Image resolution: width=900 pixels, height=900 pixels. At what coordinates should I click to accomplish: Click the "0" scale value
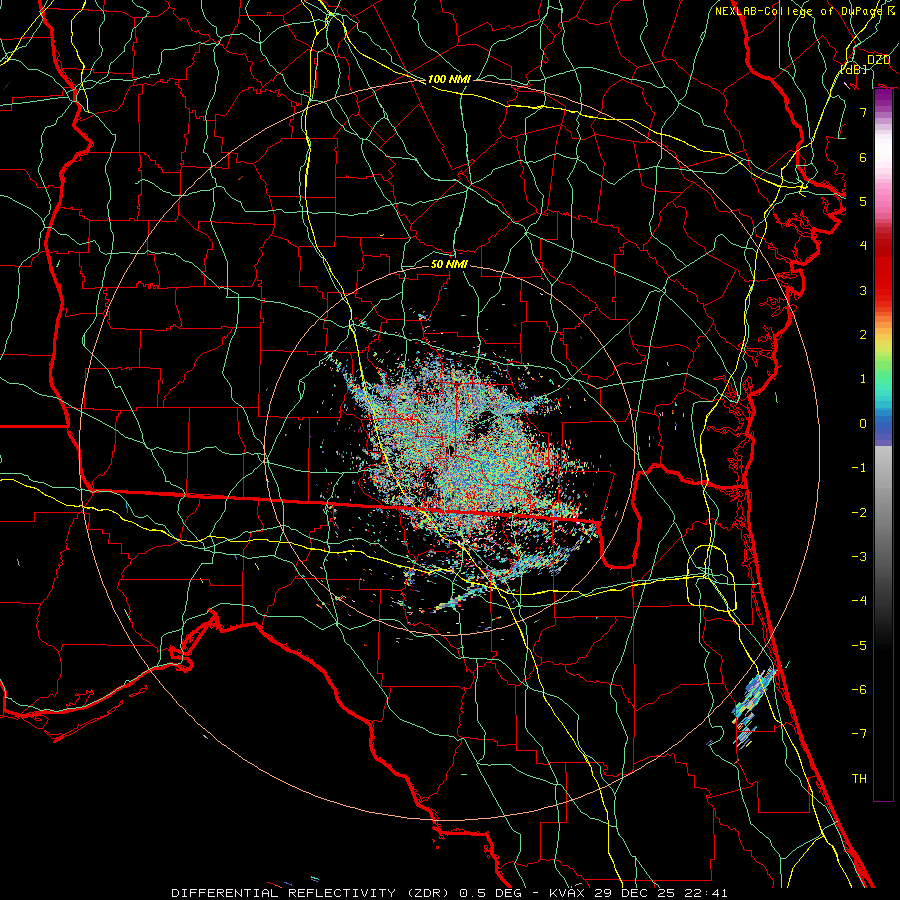tap(863, 424)
